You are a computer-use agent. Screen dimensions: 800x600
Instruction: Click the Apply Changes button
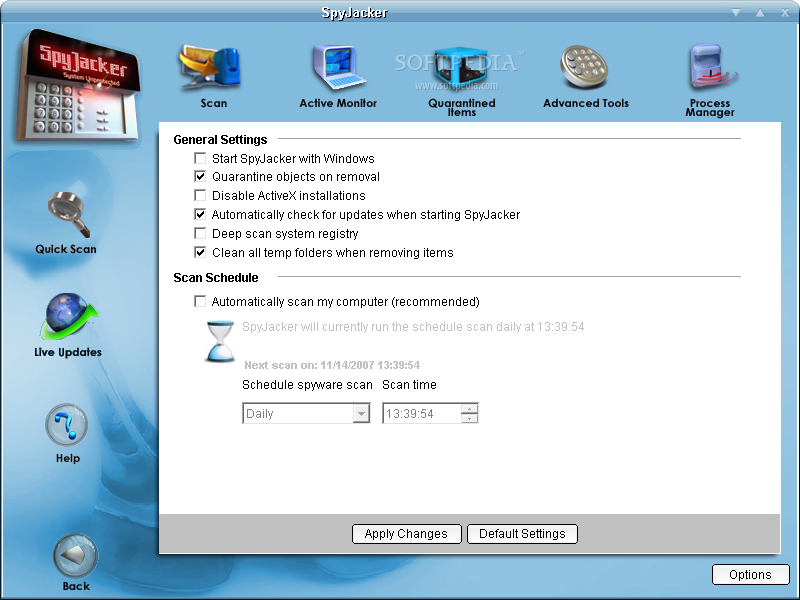click(407, 534)
